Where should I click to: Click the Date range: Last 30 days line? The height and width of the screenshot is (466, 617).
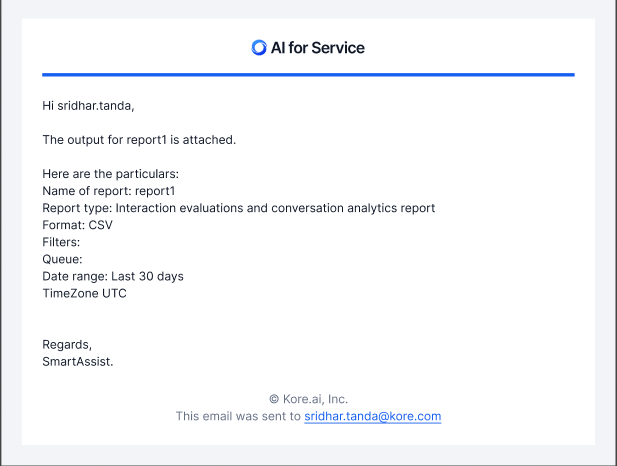coord(113,276)
